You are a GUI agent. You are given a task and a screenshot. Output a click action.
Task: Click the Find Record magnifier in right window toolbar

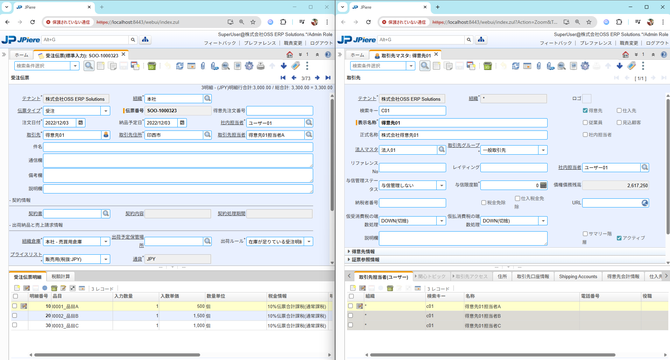pyautogui.click(x=425, y=66)
